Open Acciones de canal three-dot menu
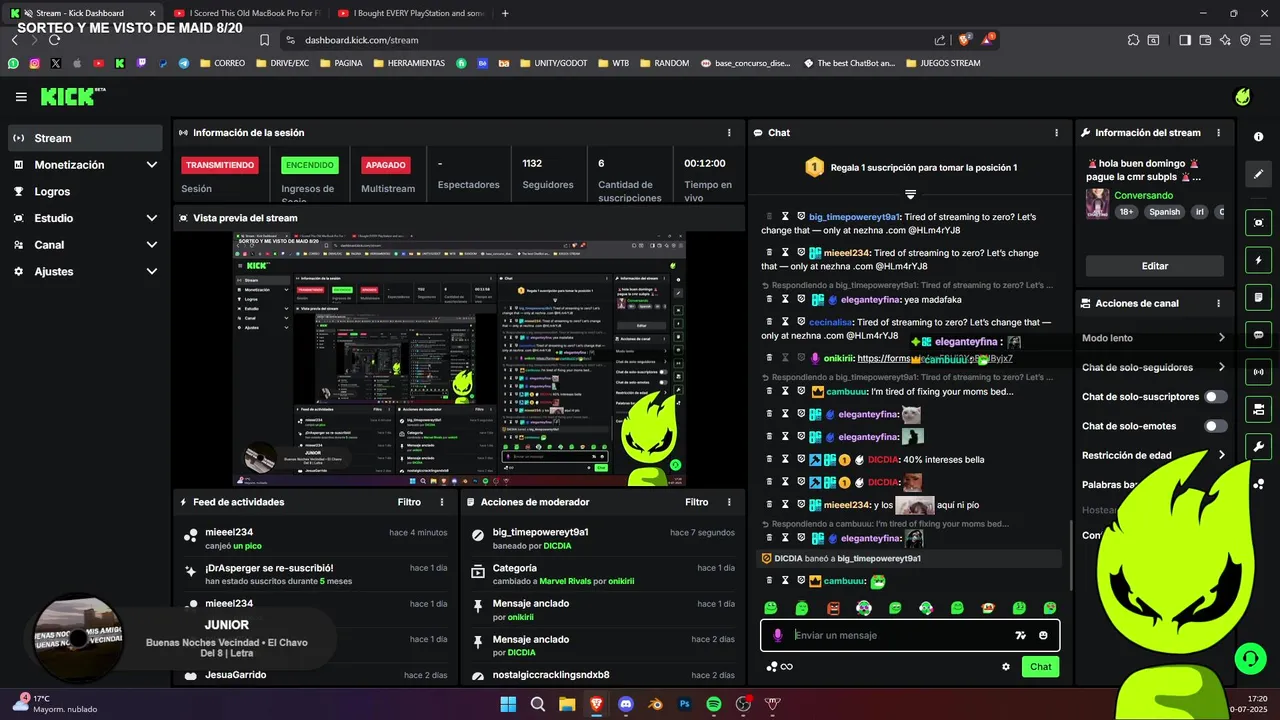Image resolution: width=1280 pixels, height=720 pixels. tap(1218, 303)
